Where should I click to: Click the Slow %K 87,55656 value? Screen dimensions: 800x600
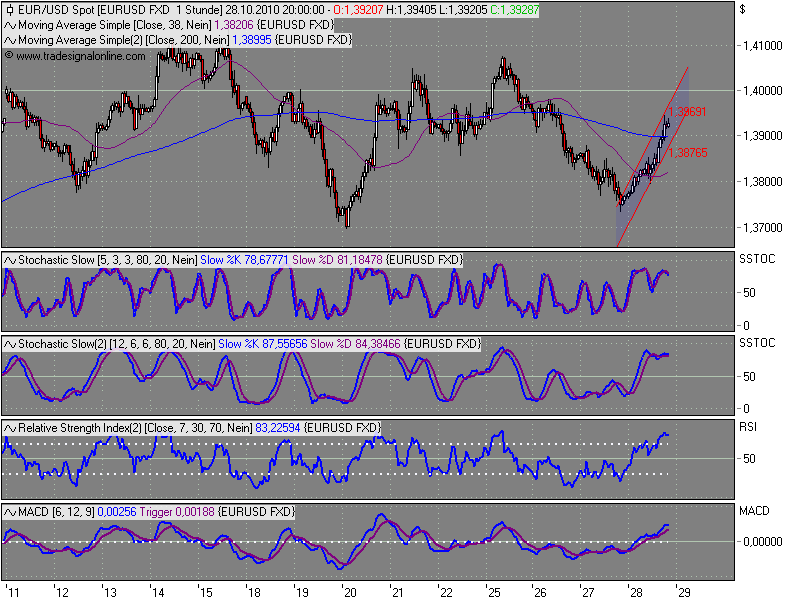coord(263,344)
